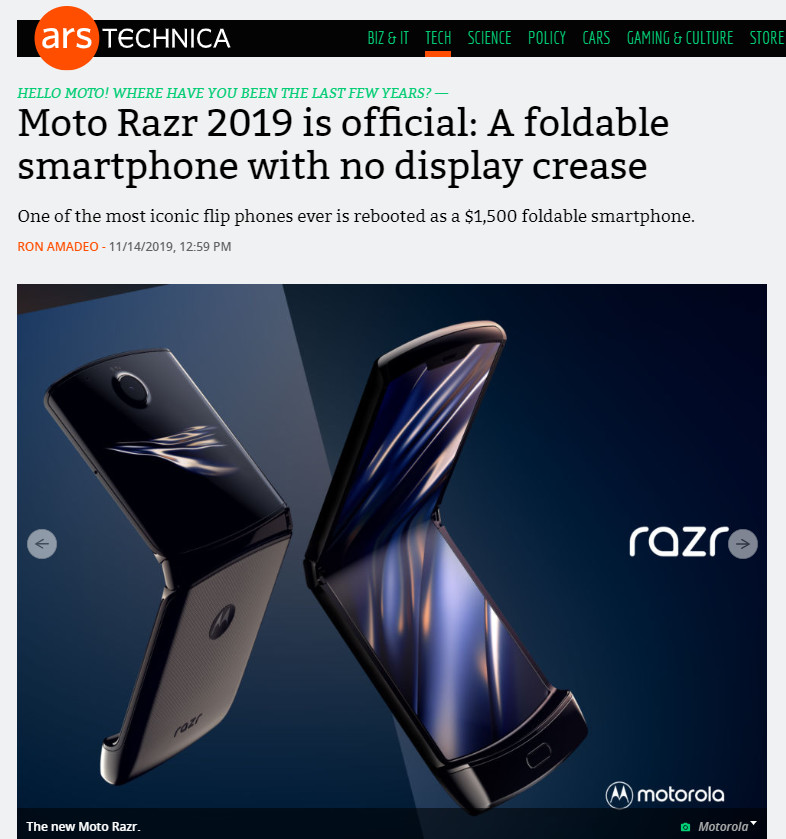
Task: Click the article headline about Moto Razr
Action: pos(343,144)
